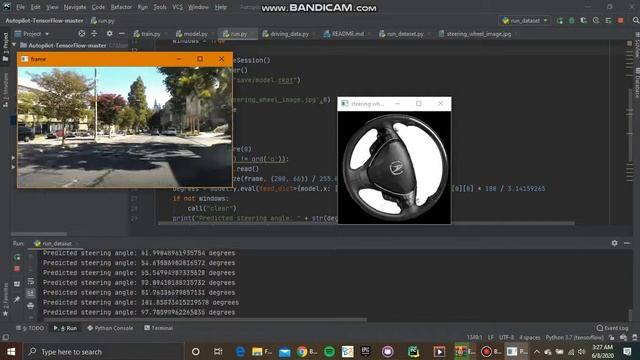The width and height of the screenshot is (640, 360).
Task: Open the run_dataset run configuration dropdown
Action: (524, 20)
